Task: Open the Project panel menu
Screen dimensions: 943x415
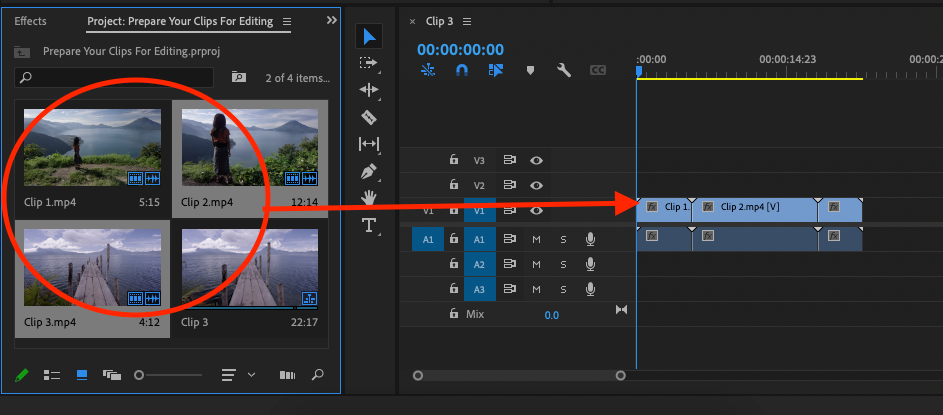Action: [x=288, y=21]
